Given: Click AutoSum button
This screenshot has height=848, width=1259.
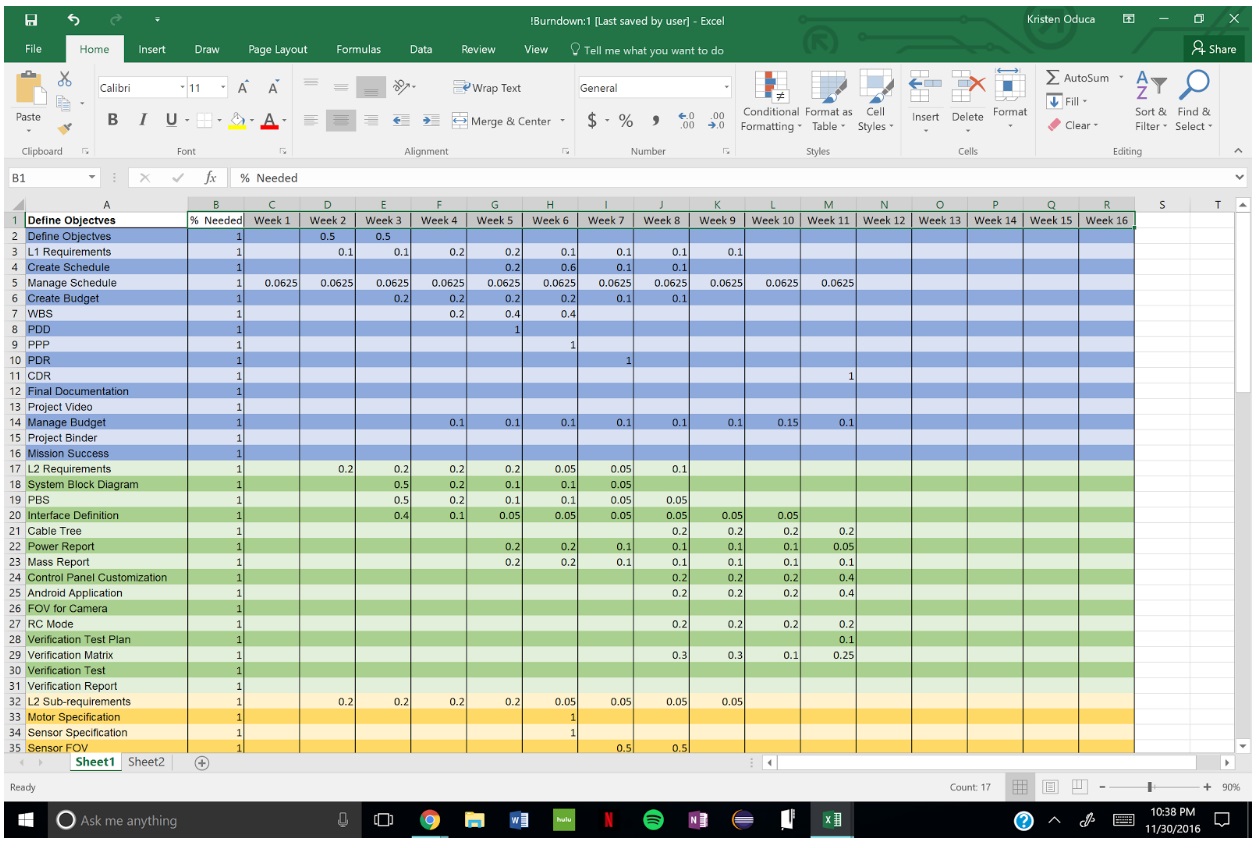Looking at the screenshot, I should [1079, 78].
